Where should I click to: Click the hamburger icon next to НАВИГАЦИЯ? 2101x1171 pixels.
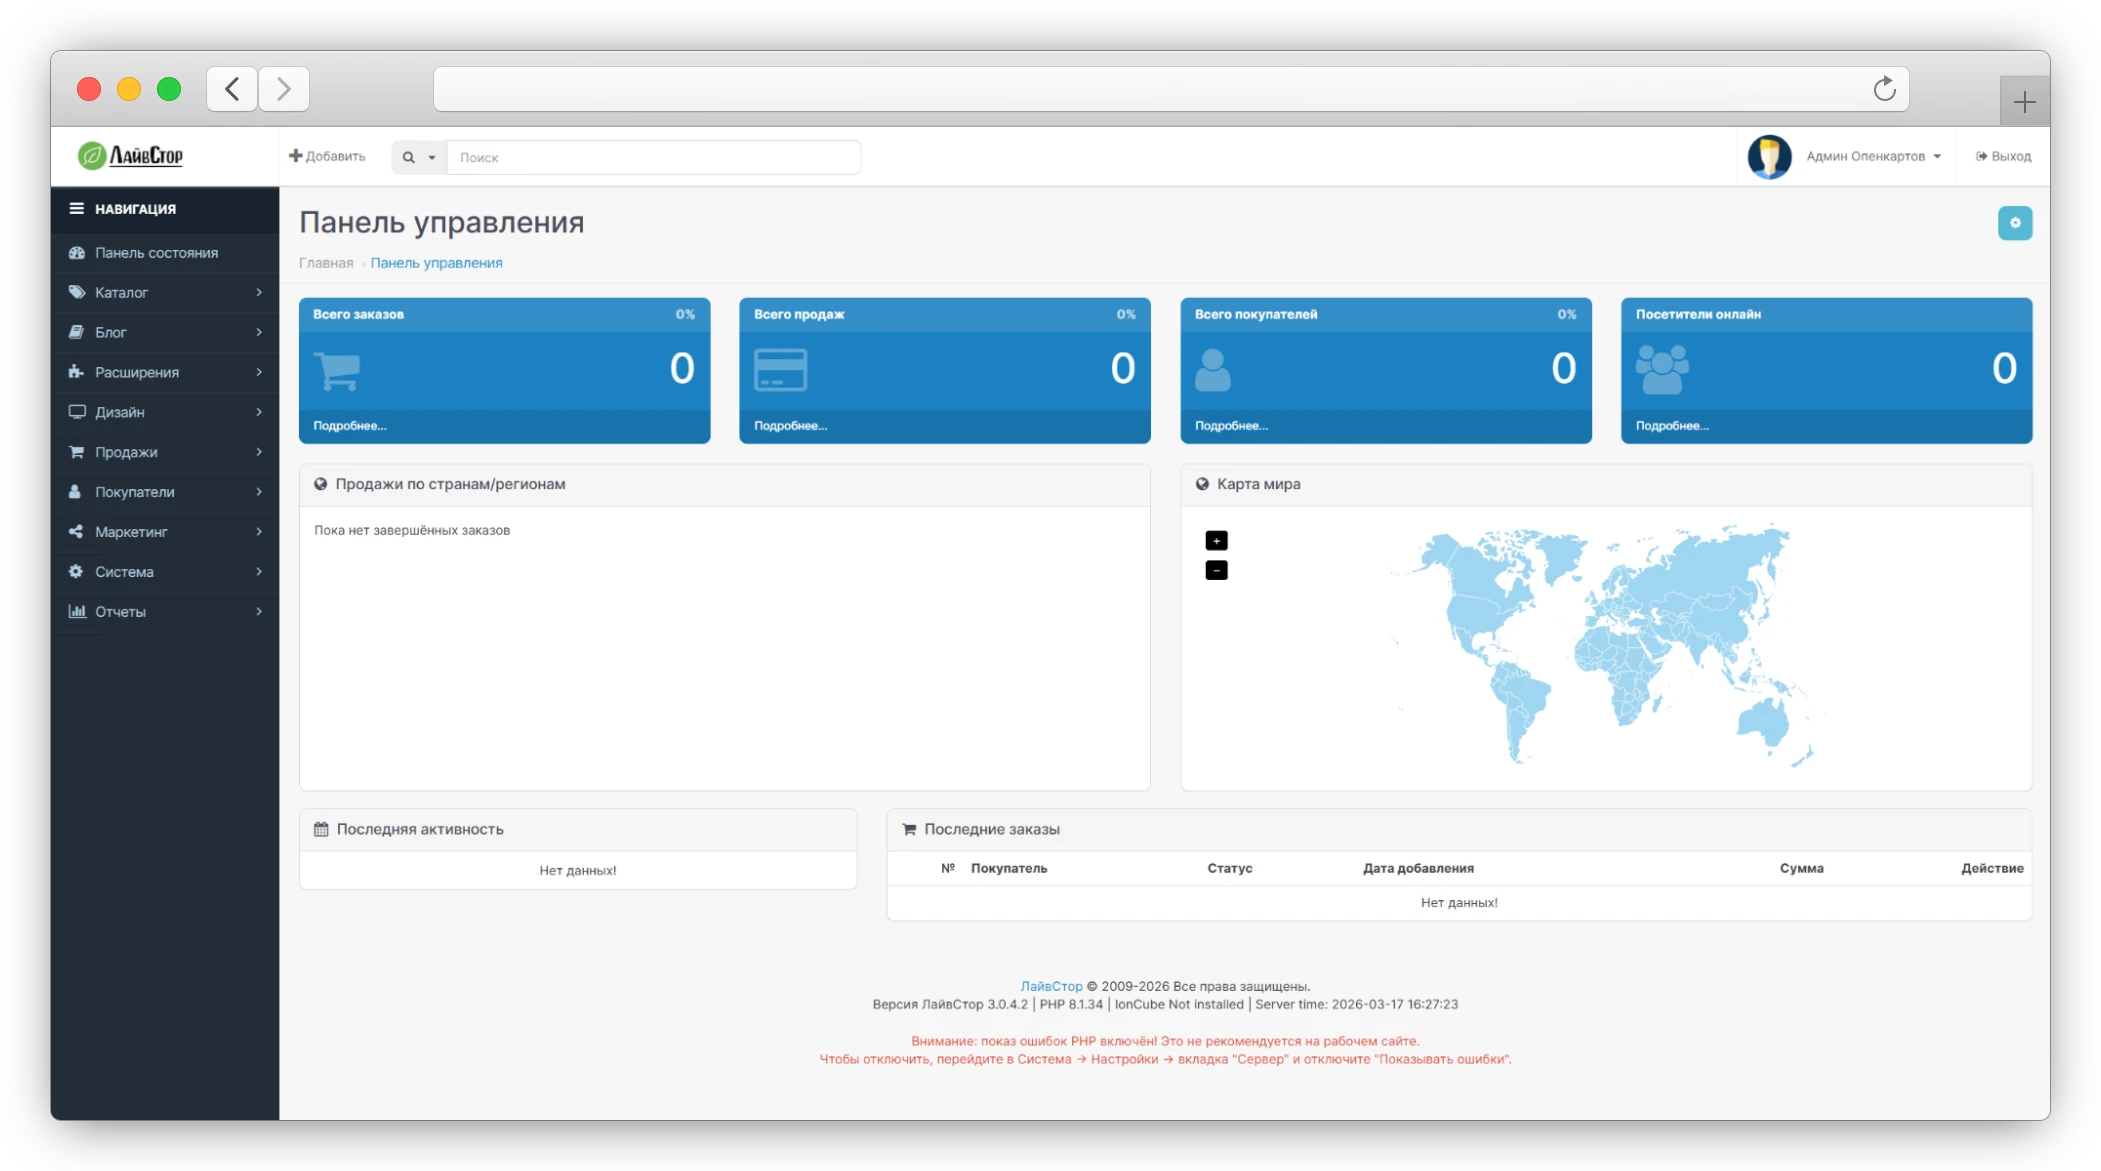click(76, 208)
